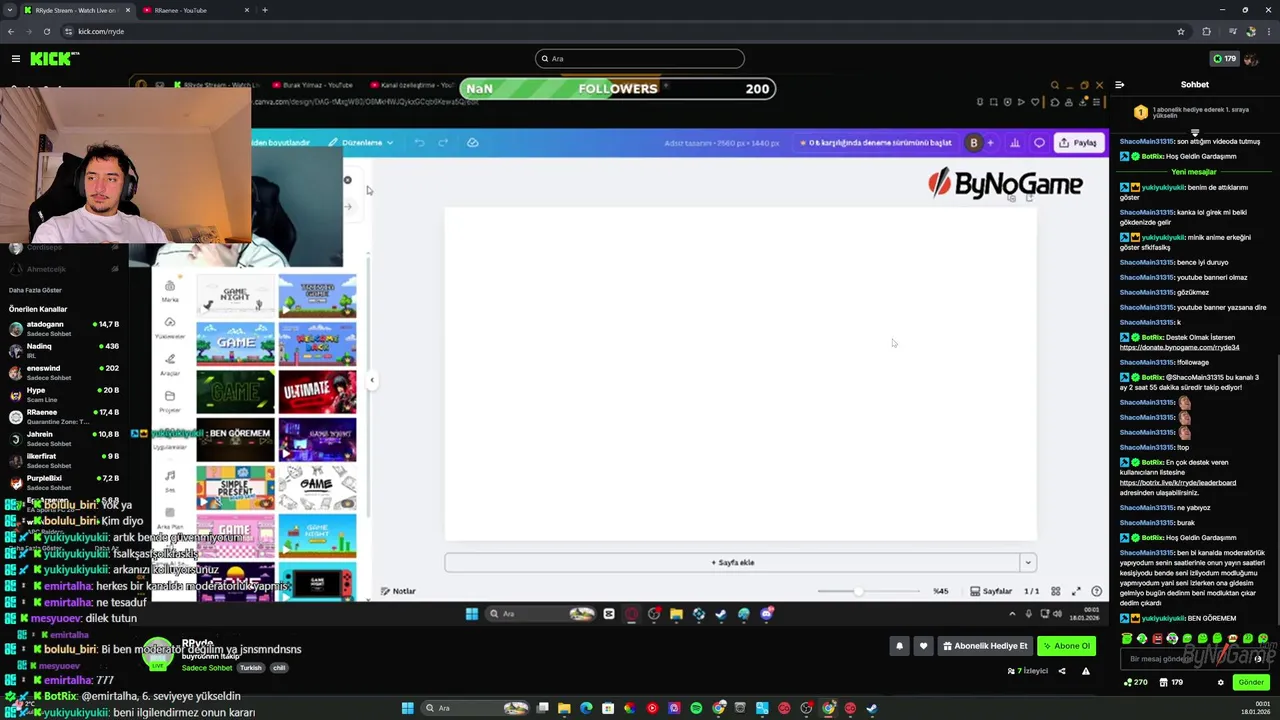Open Canva analytics chart icon

click(x=1015, y=143)
